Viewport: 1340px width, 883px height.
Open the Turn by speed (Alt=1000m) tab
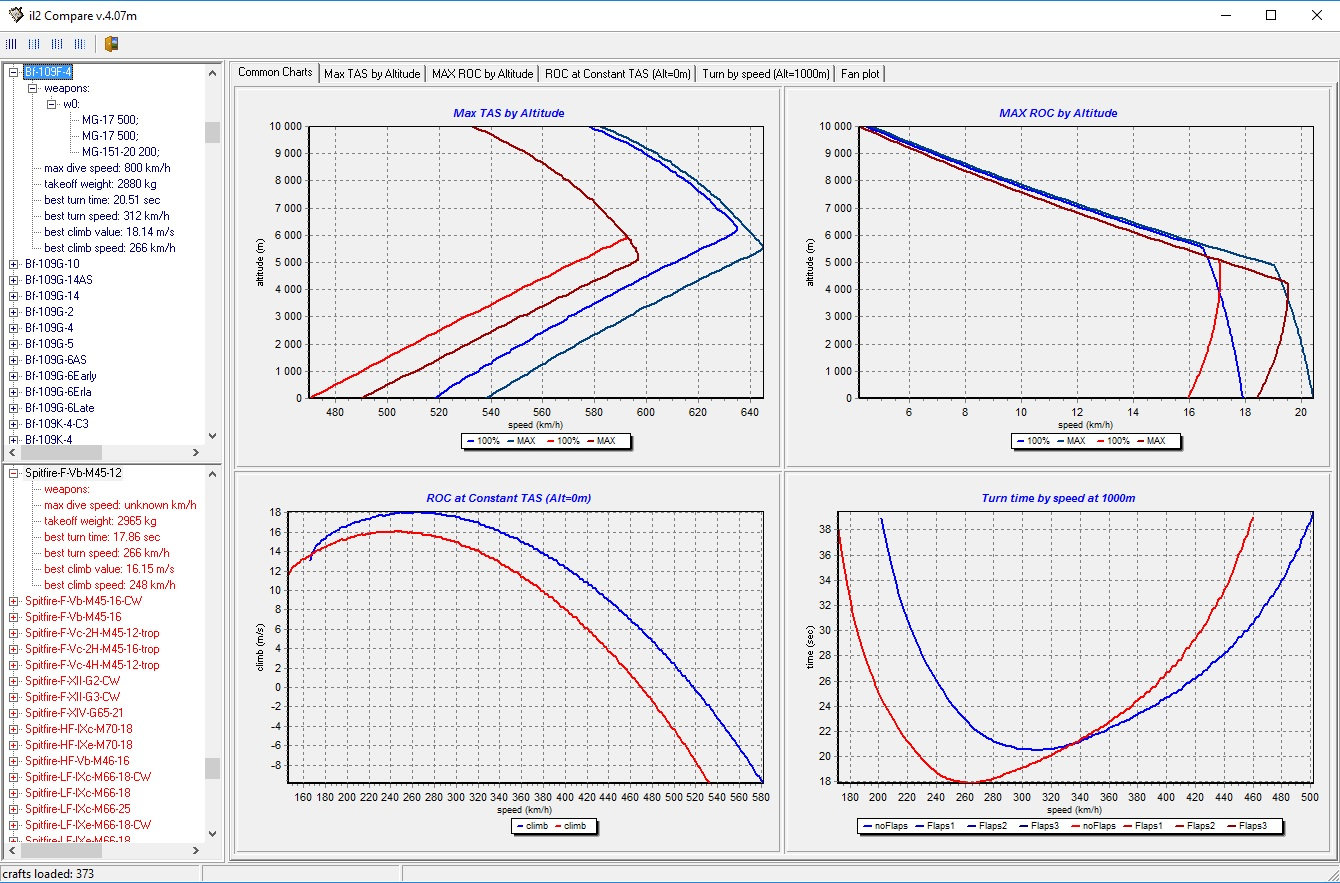[766, 74]
